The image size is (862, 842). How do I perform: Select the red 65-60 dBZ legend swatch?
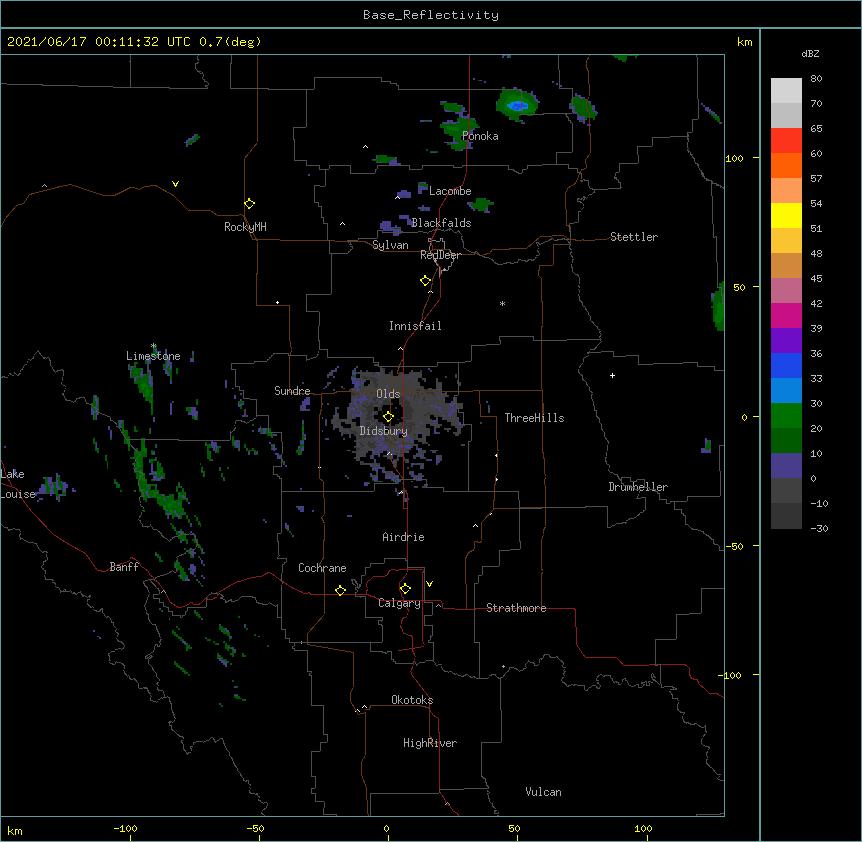click(x=786, y=140)
